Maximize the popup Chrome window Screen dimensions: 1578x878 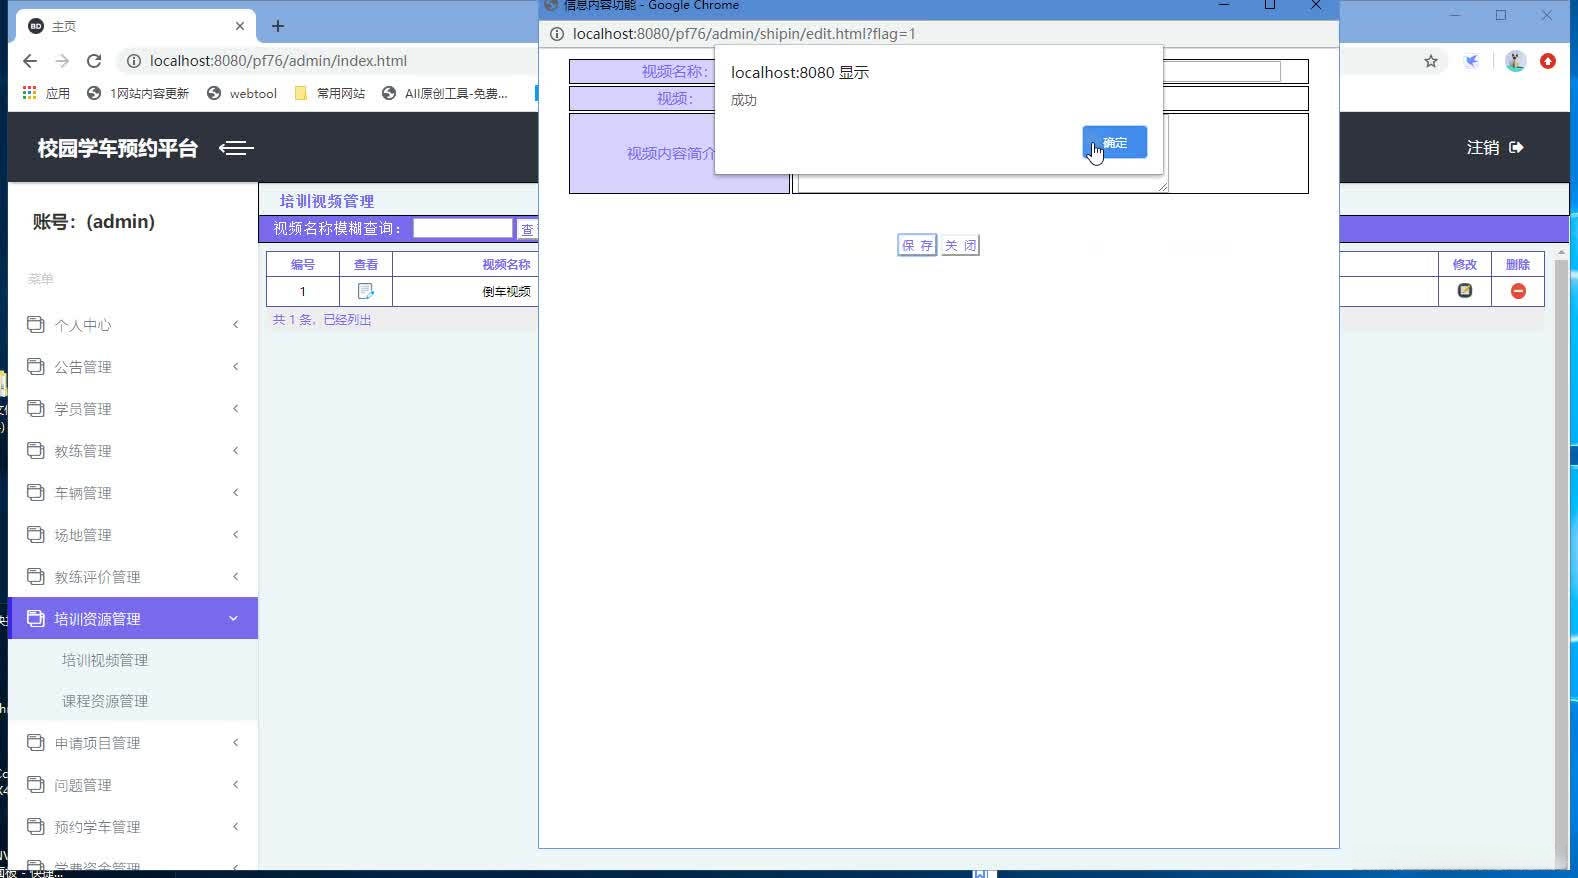(x=1270, y=6)
